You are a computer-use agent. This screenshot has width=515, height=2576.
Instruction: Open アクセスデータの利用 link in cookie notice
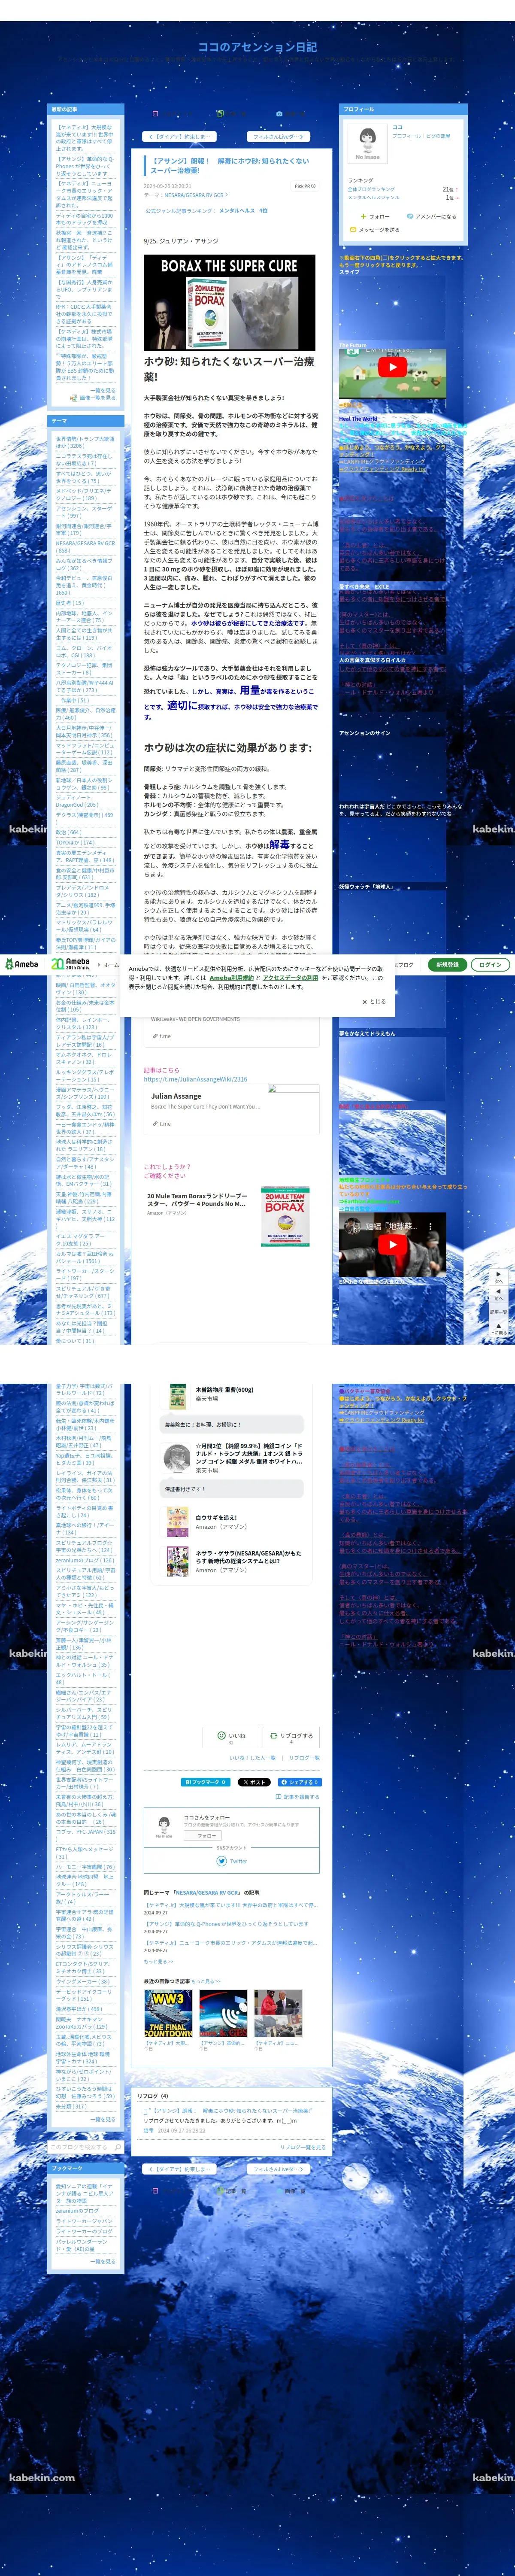(291, 978)
